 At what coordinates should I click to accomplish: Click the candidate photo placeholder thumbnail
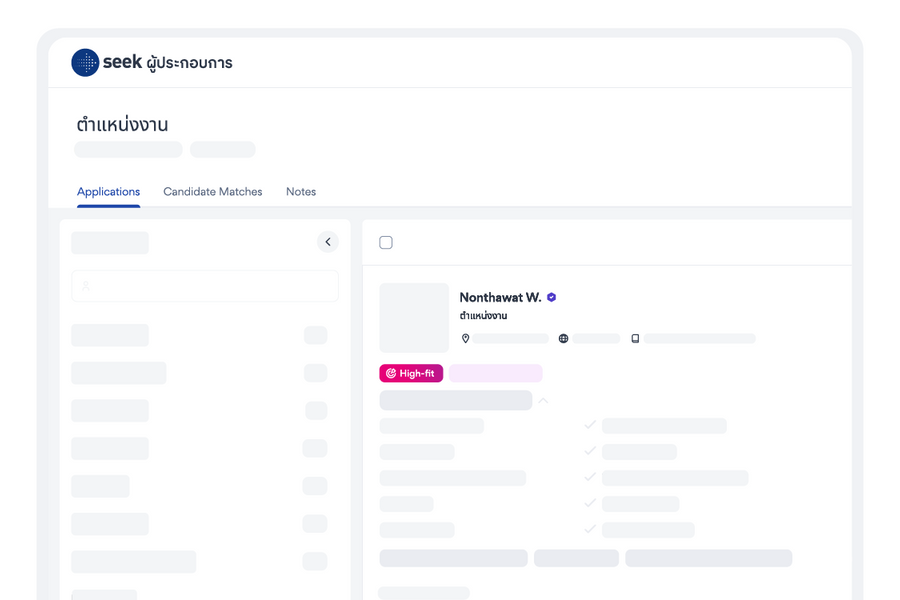coord(414,318)
